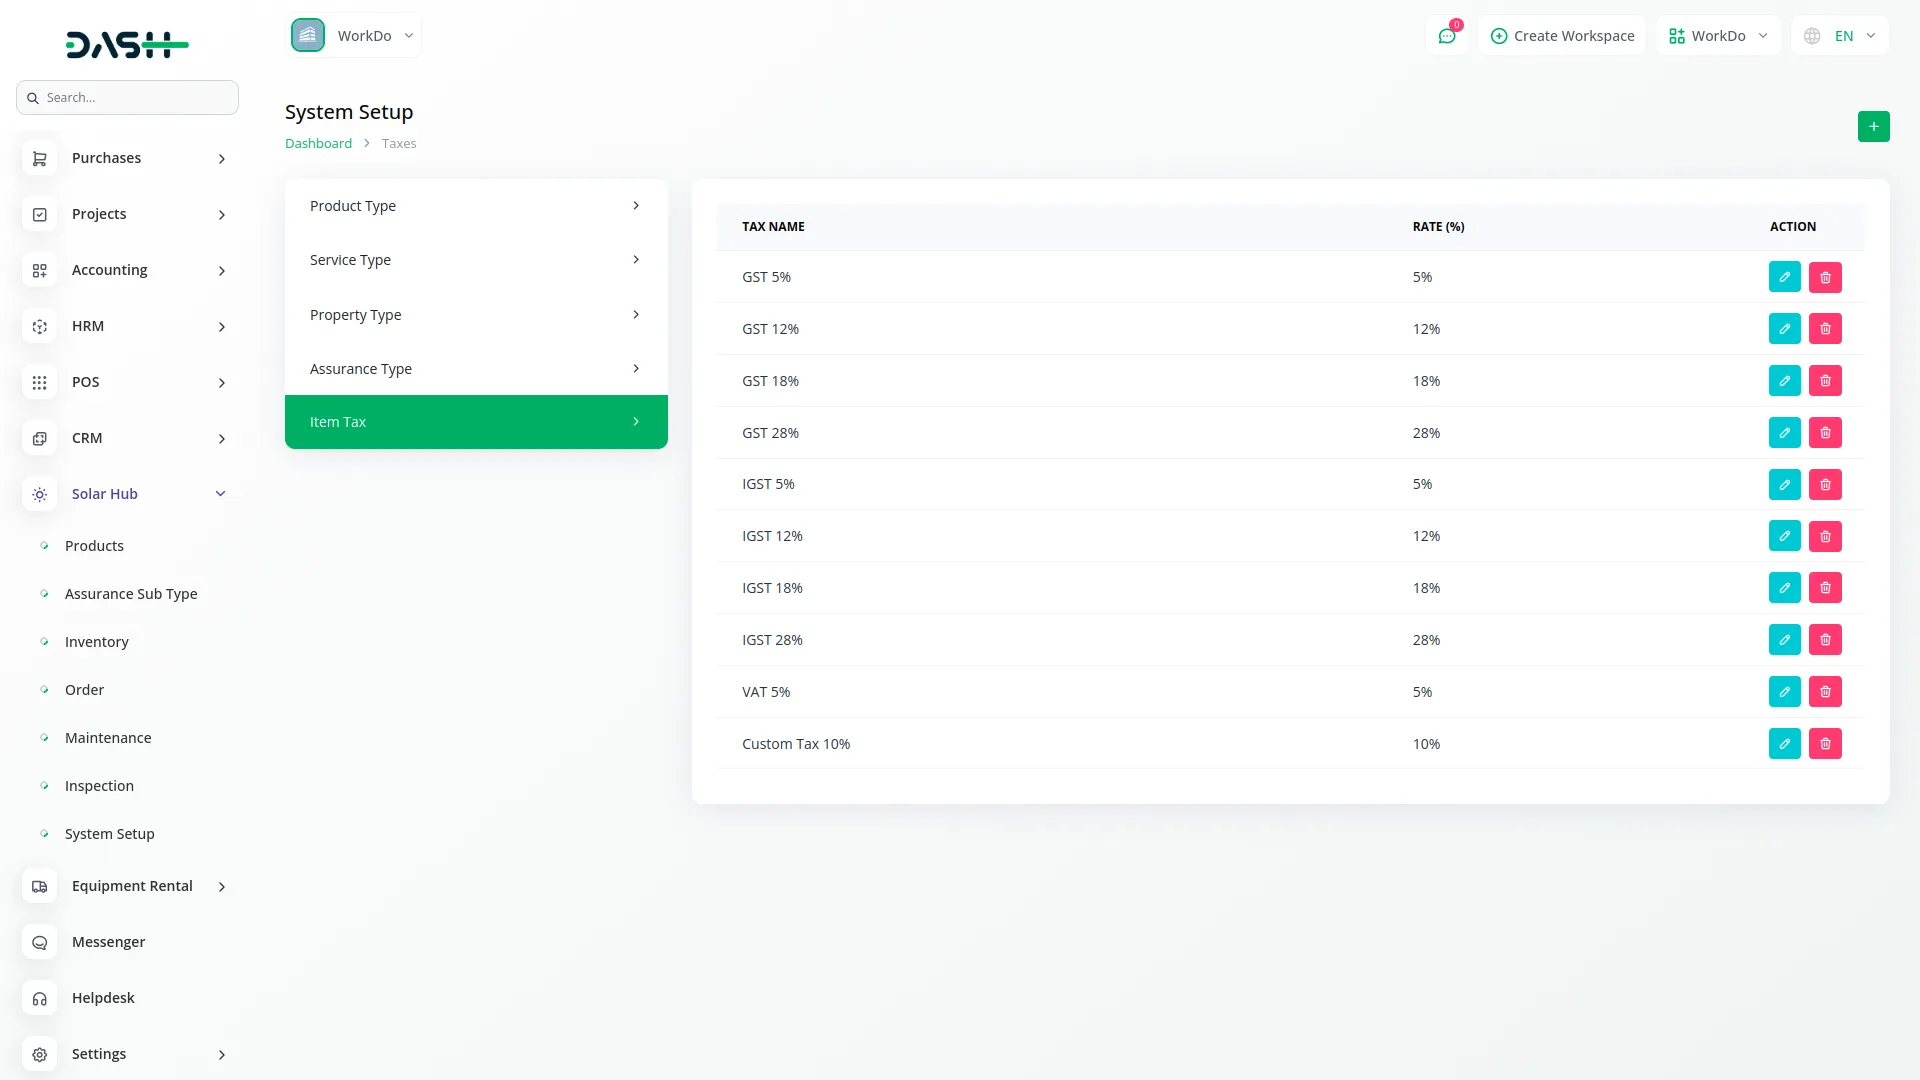Click the green plus add tax button
1920x1080 pixels.
[1873, 126]
